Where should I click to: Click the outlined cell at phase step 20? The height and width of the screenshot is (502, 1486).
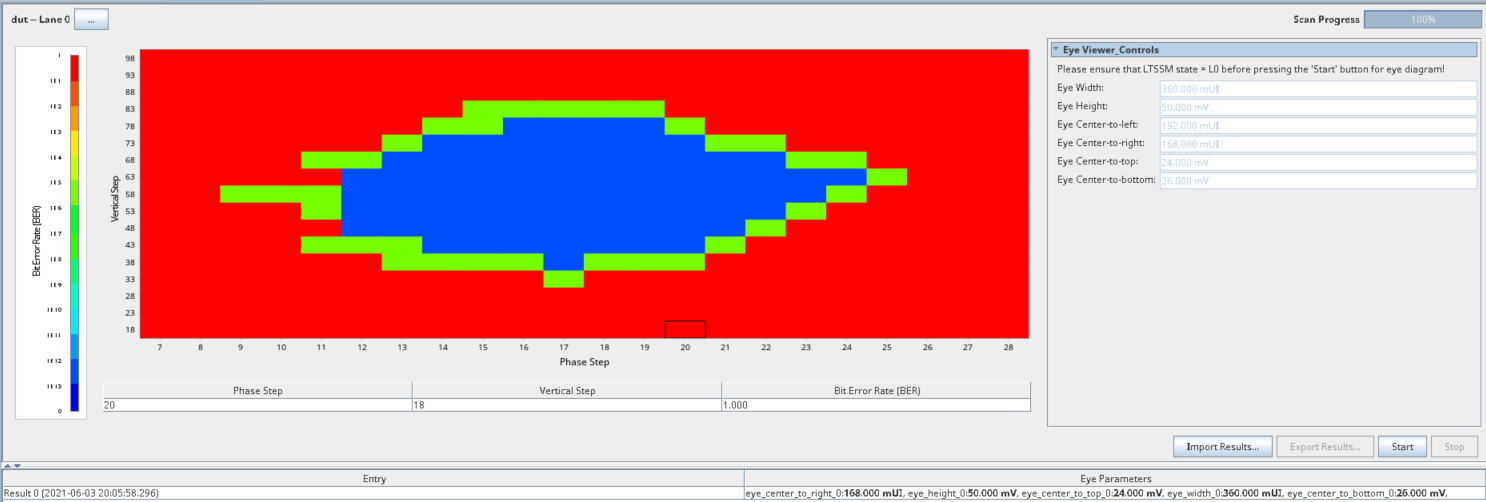coord(685,329)
